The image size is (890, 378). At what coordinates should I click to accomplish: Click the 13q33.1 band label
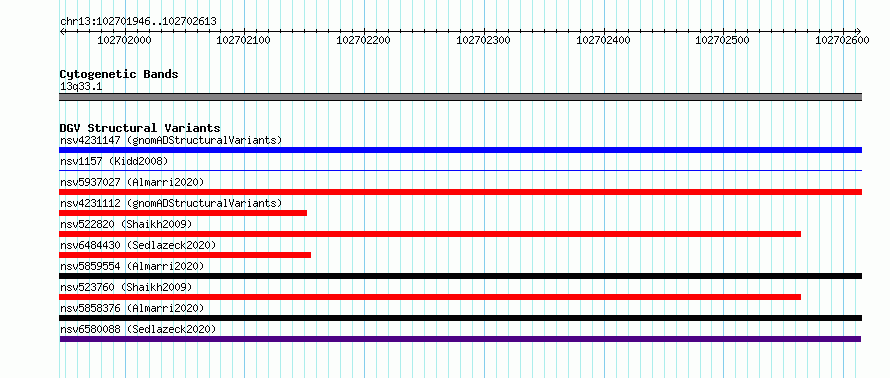coord(81,87)
